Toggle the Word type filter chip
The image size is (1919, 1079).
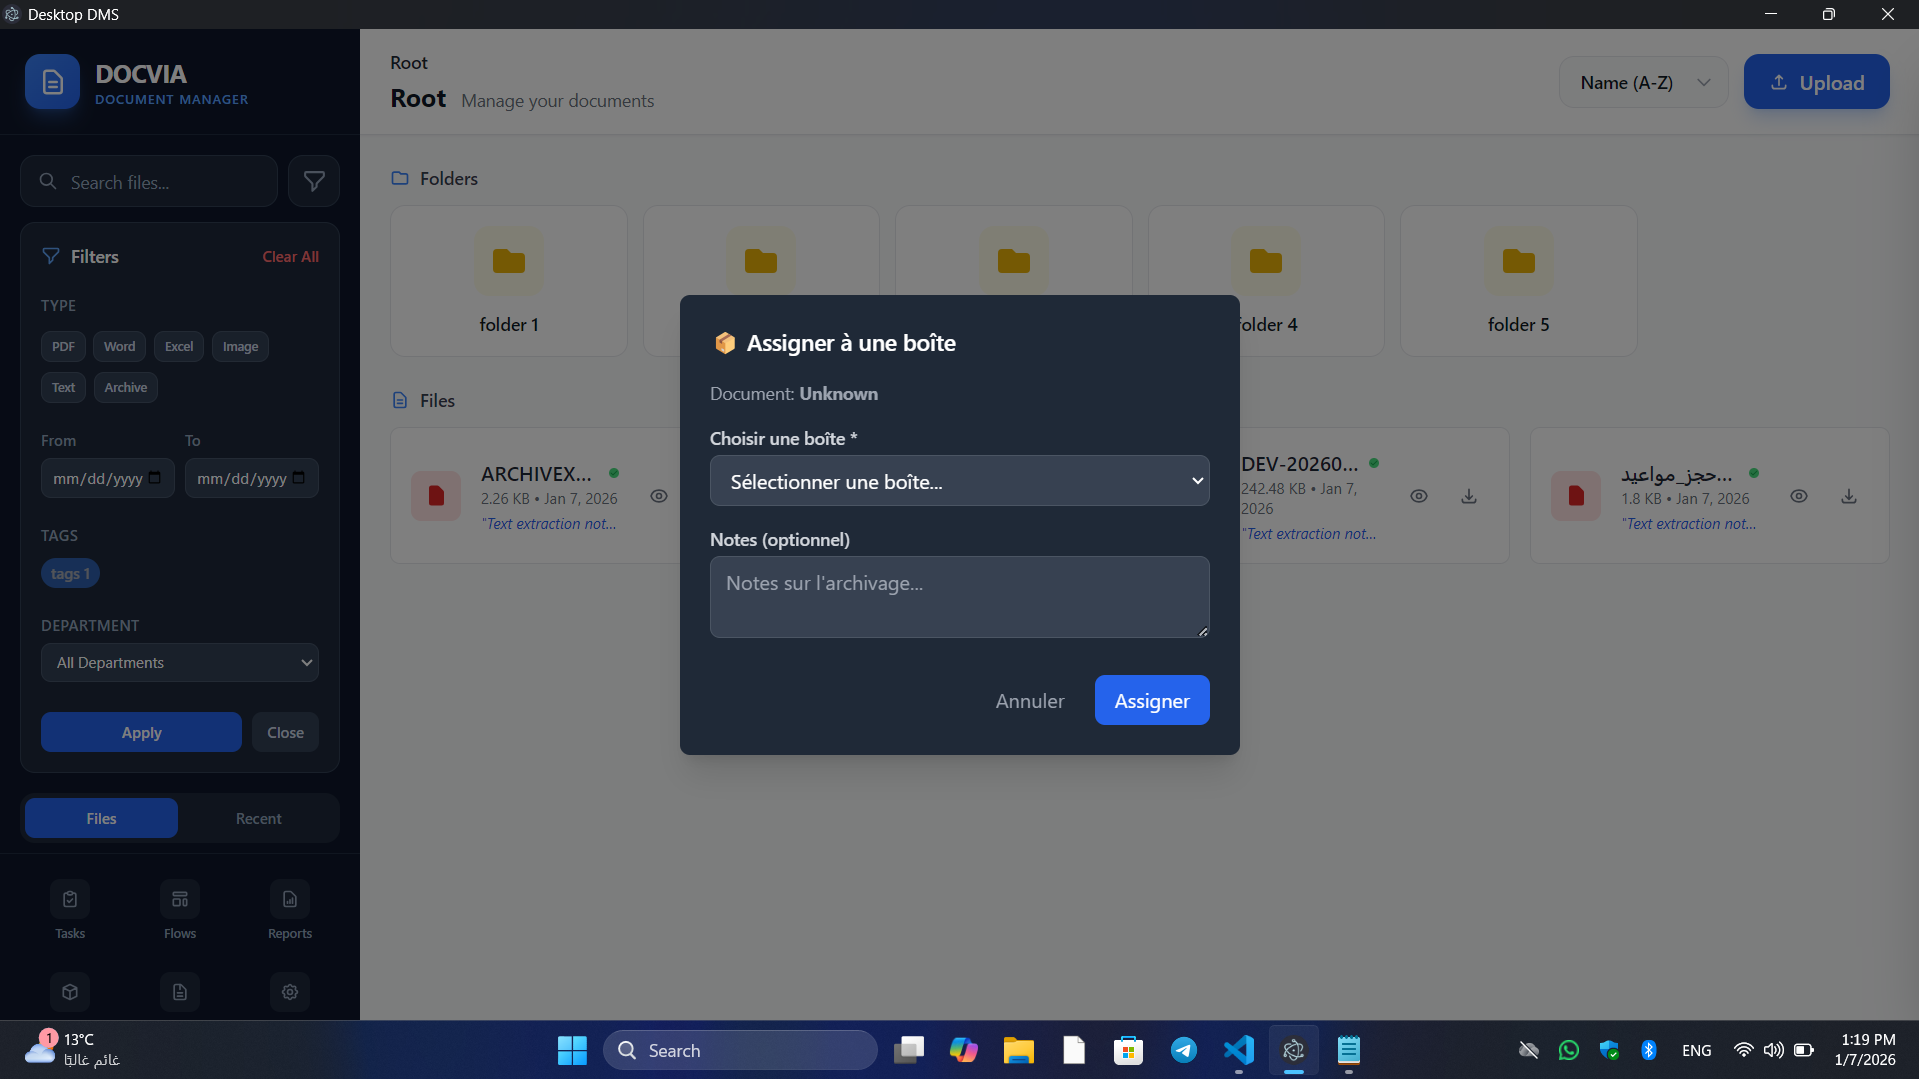[x=119, y=346]
